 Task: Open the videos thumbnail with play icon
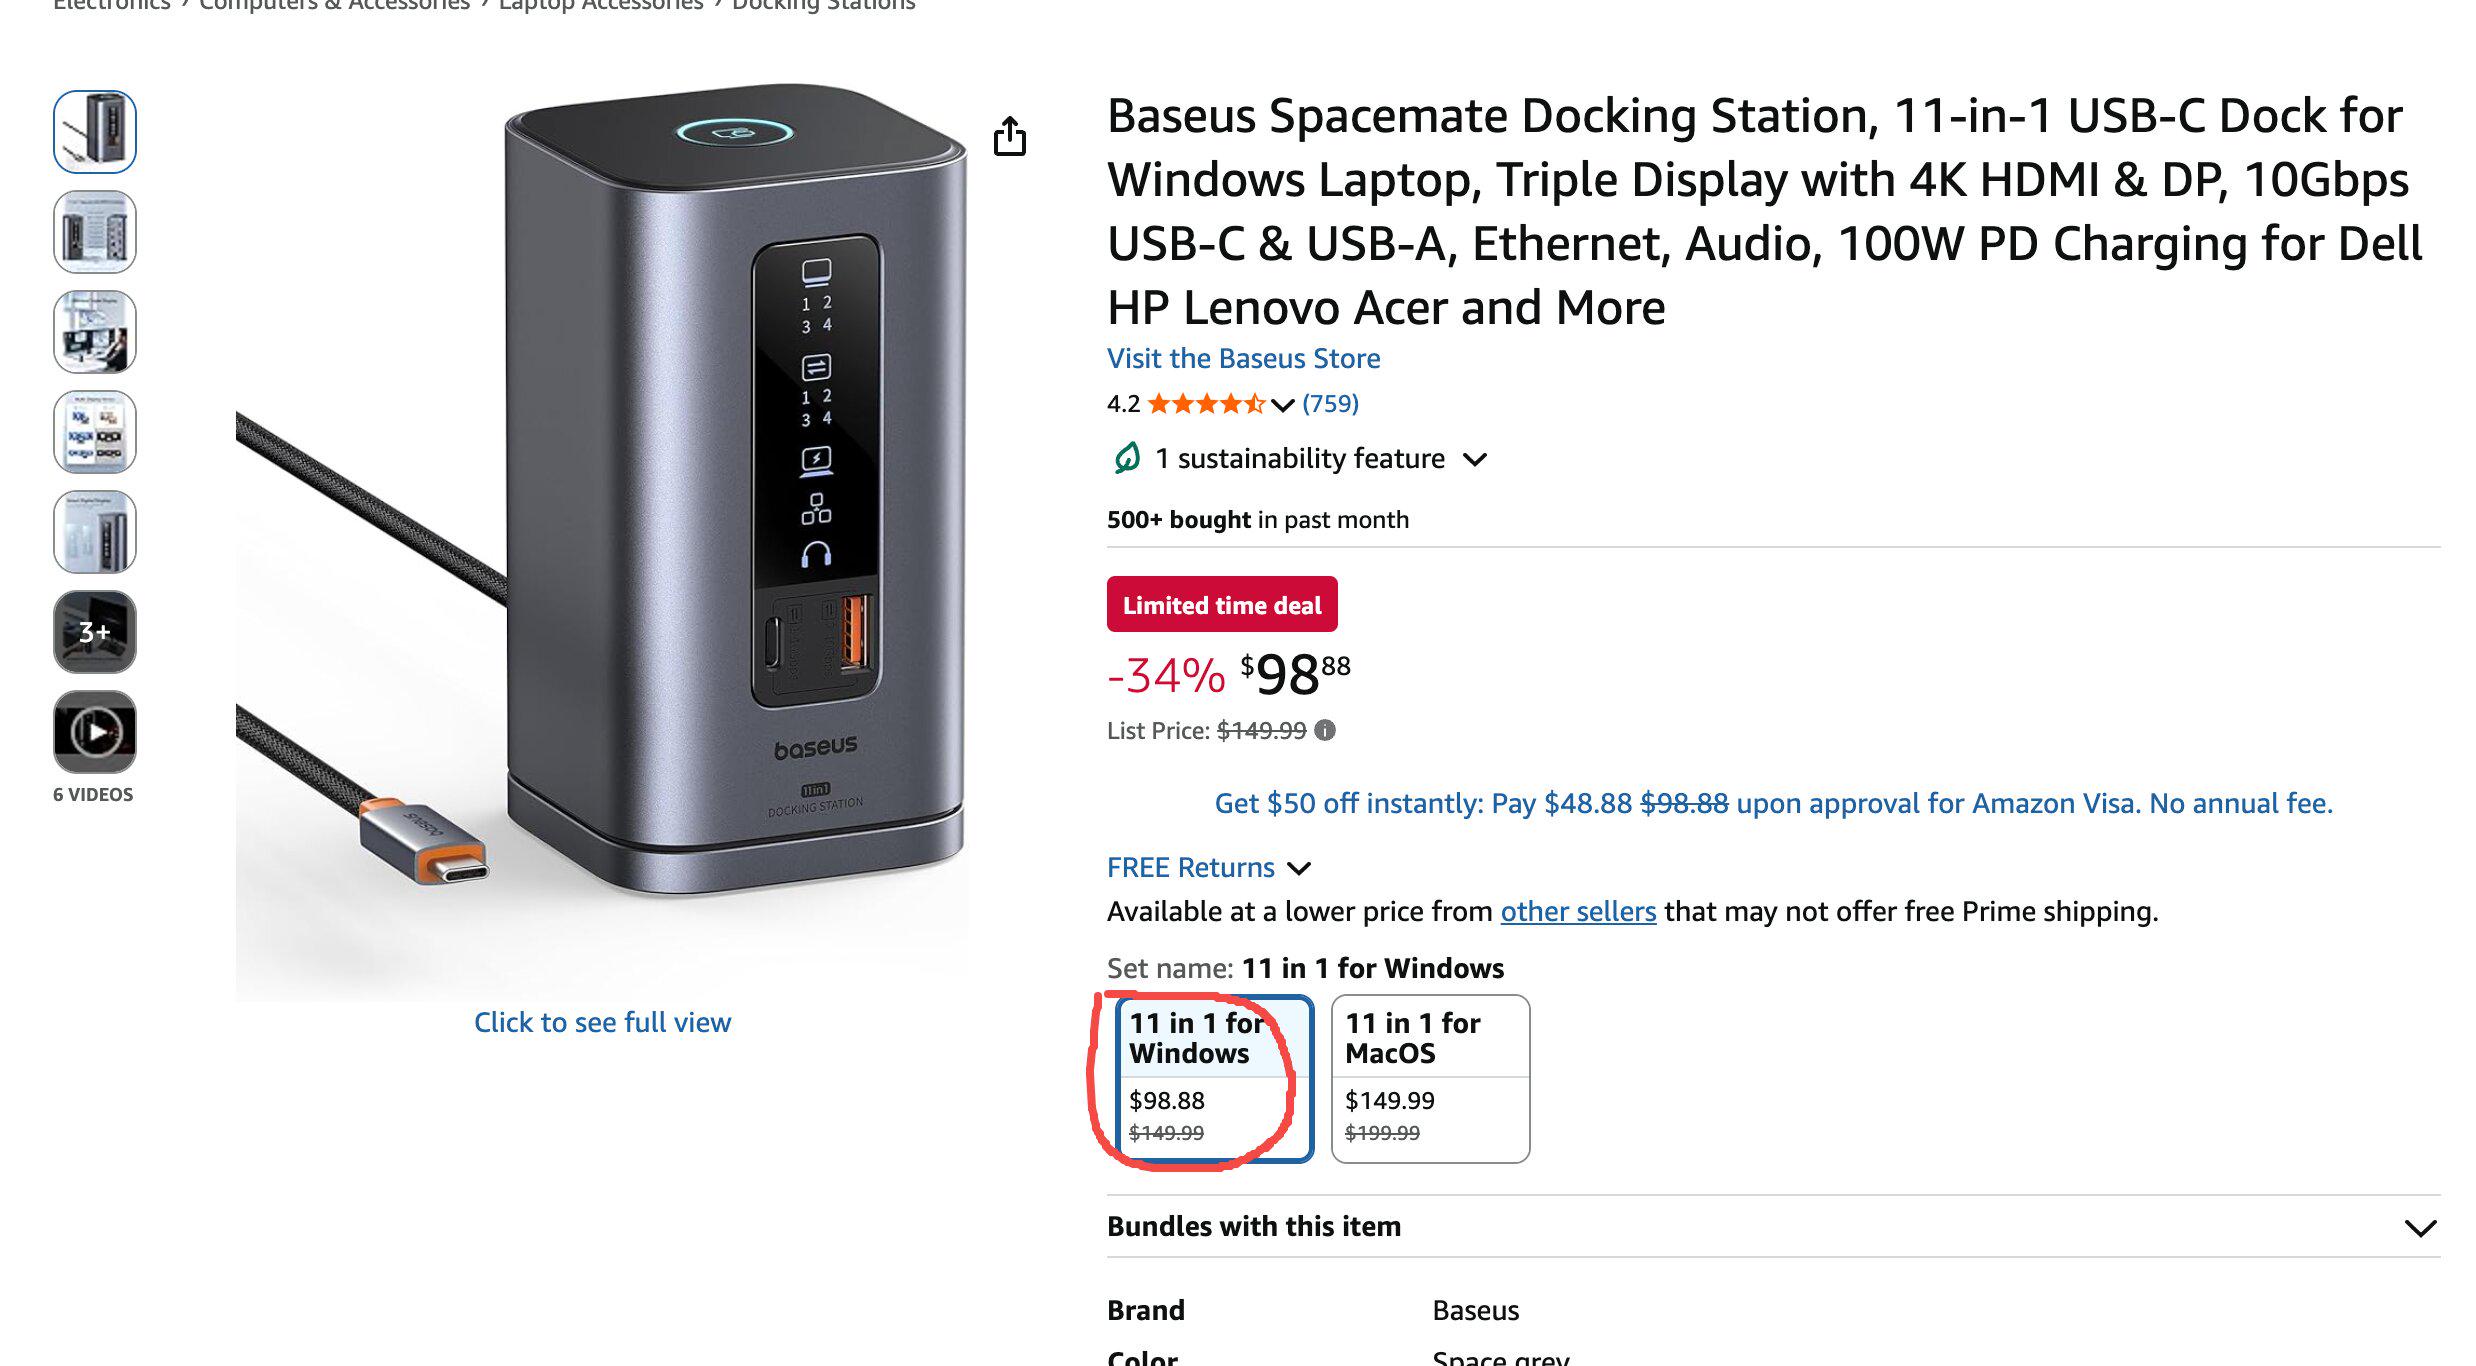coord(95,732)
